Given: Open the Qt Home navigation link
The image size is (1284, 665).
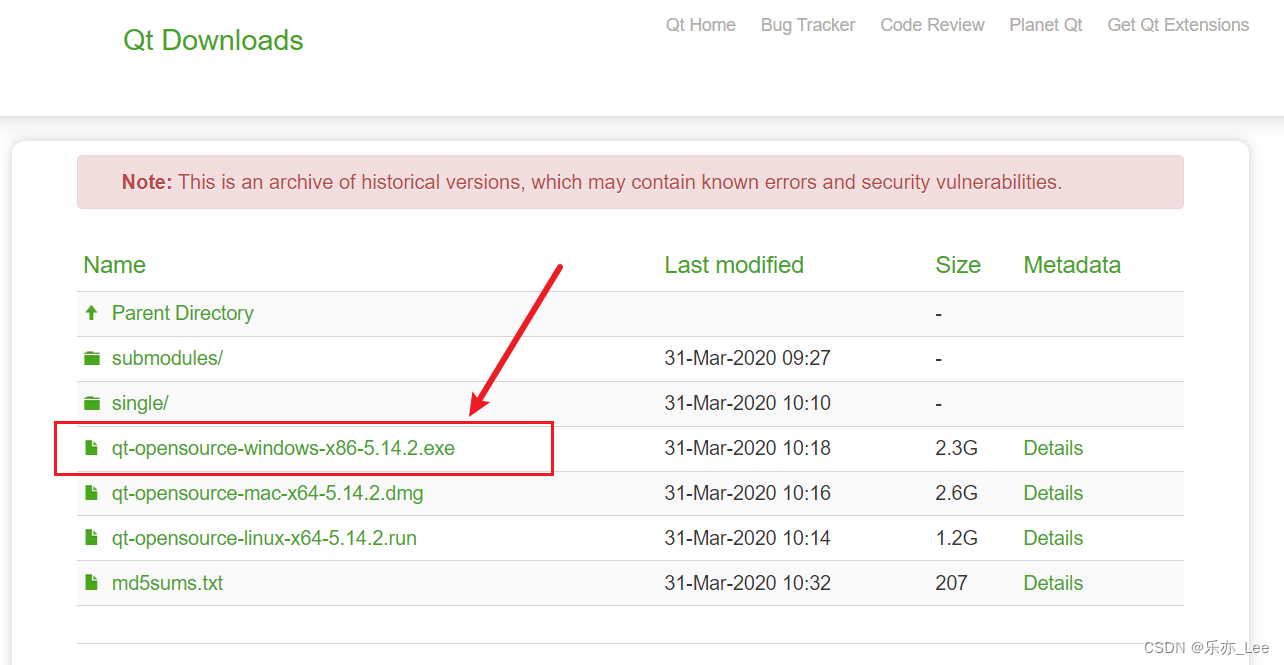Looking at the screenshot, I should (x=701, y=25).
